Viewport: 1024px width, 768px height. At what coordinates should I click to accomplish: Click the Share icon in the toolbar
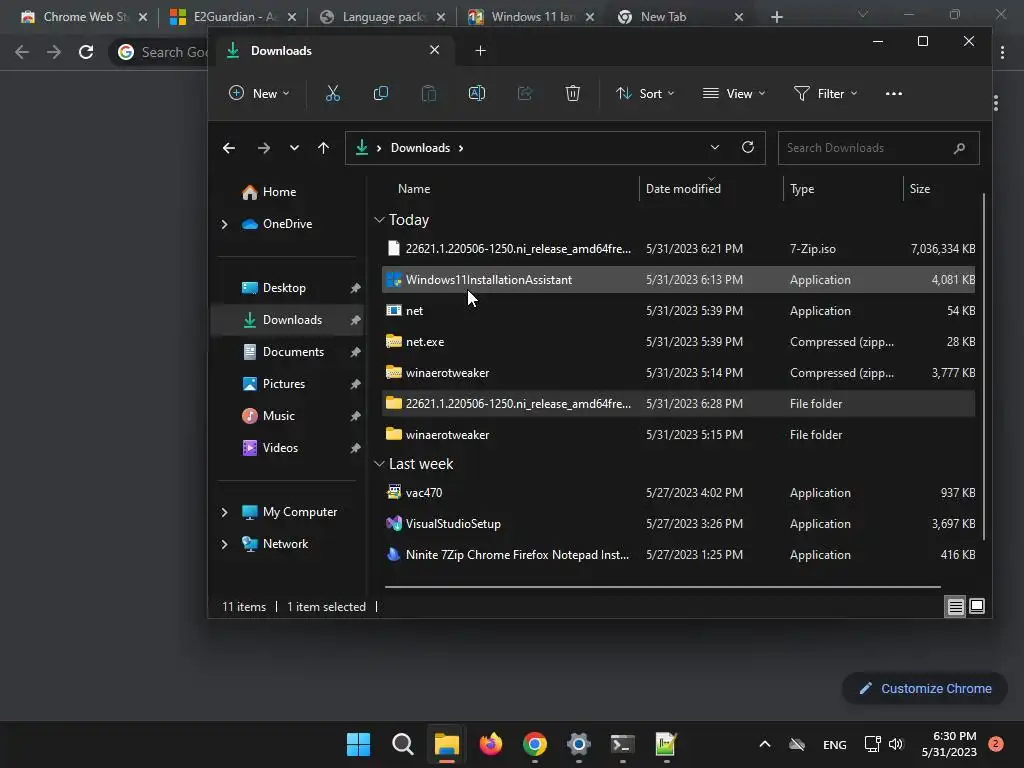click(524, 93)
